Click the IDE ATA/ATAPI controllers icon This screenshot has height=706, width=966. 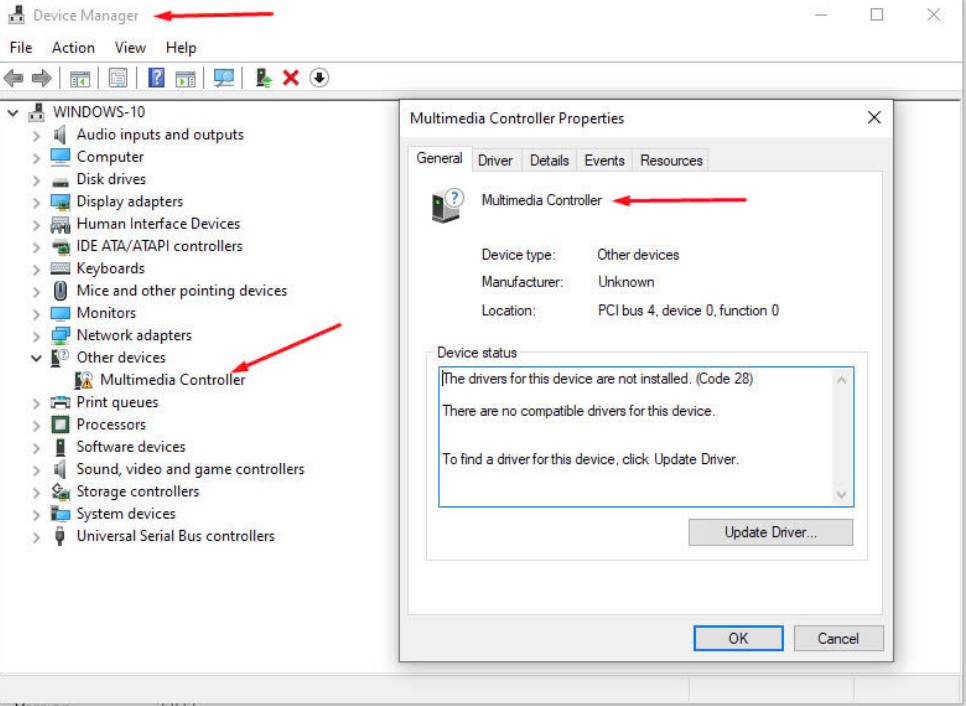pos(60,246)
